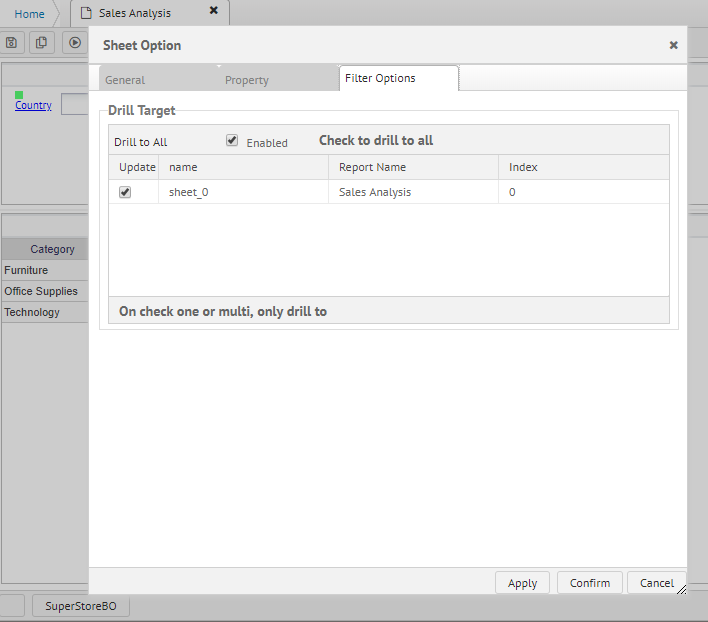This screenshot has height=622, width=708.
Task: Click the copy icon in toolbar
Action: pos(42,42)
